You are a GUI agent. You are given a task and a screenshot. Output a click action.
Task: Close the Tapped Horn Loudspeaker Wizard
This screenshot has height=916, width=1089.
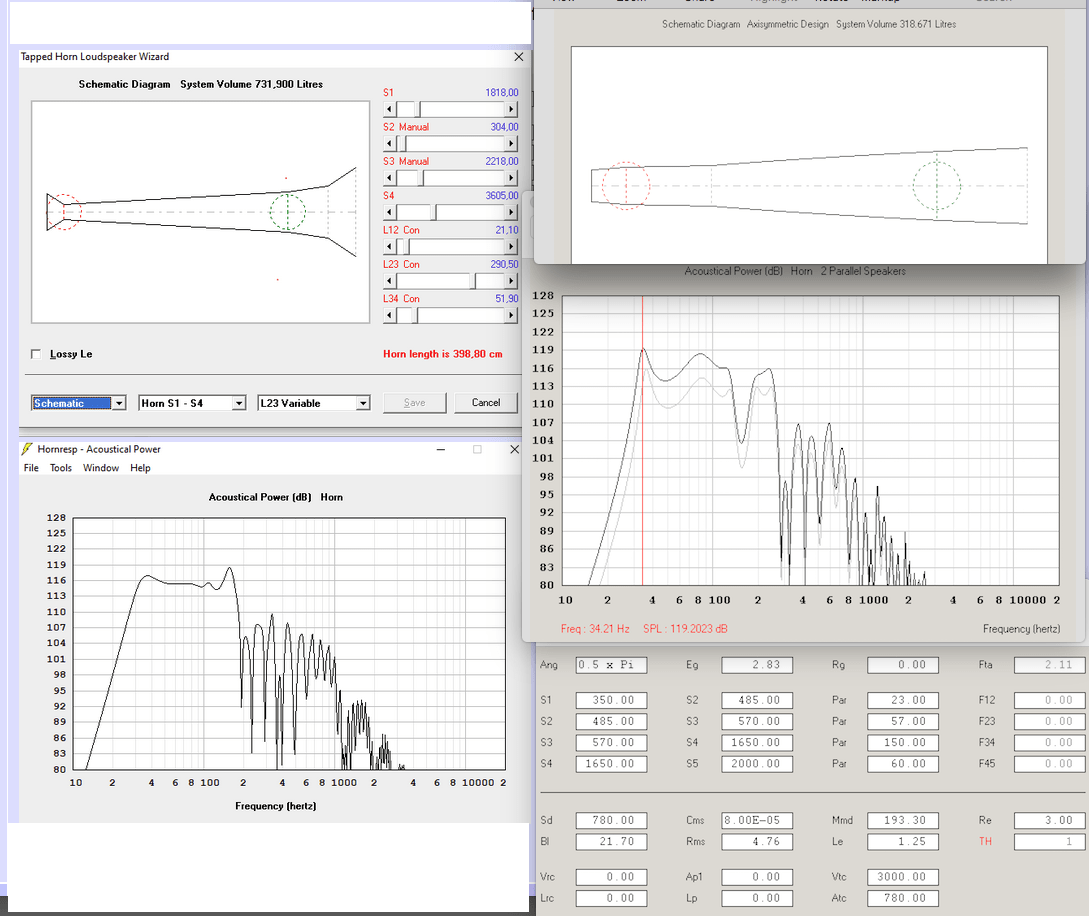tap(518, 57)
